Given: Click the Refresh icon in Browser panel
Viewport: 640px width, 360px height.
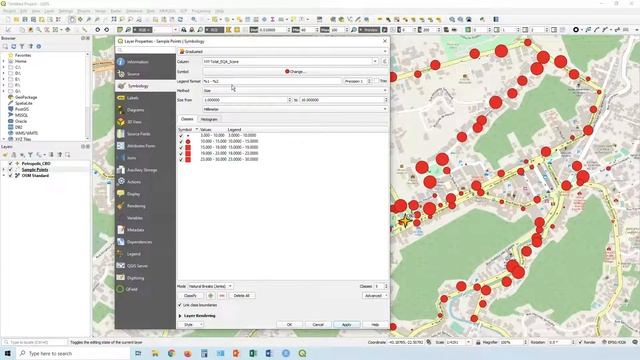Looking at the screenshot, I should 13,47.
